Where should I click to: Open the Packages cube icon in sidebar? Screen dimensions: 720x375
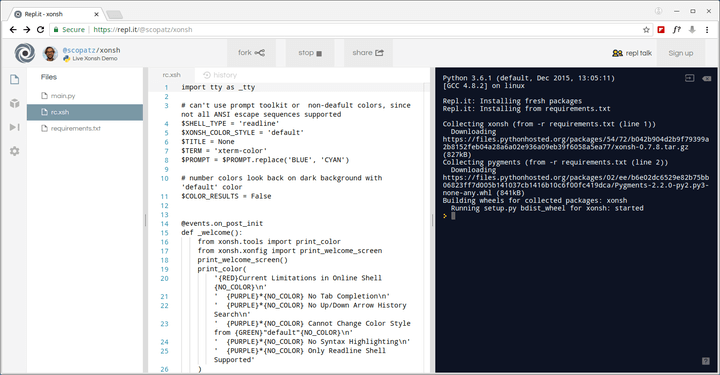click(x=15, y=103)
